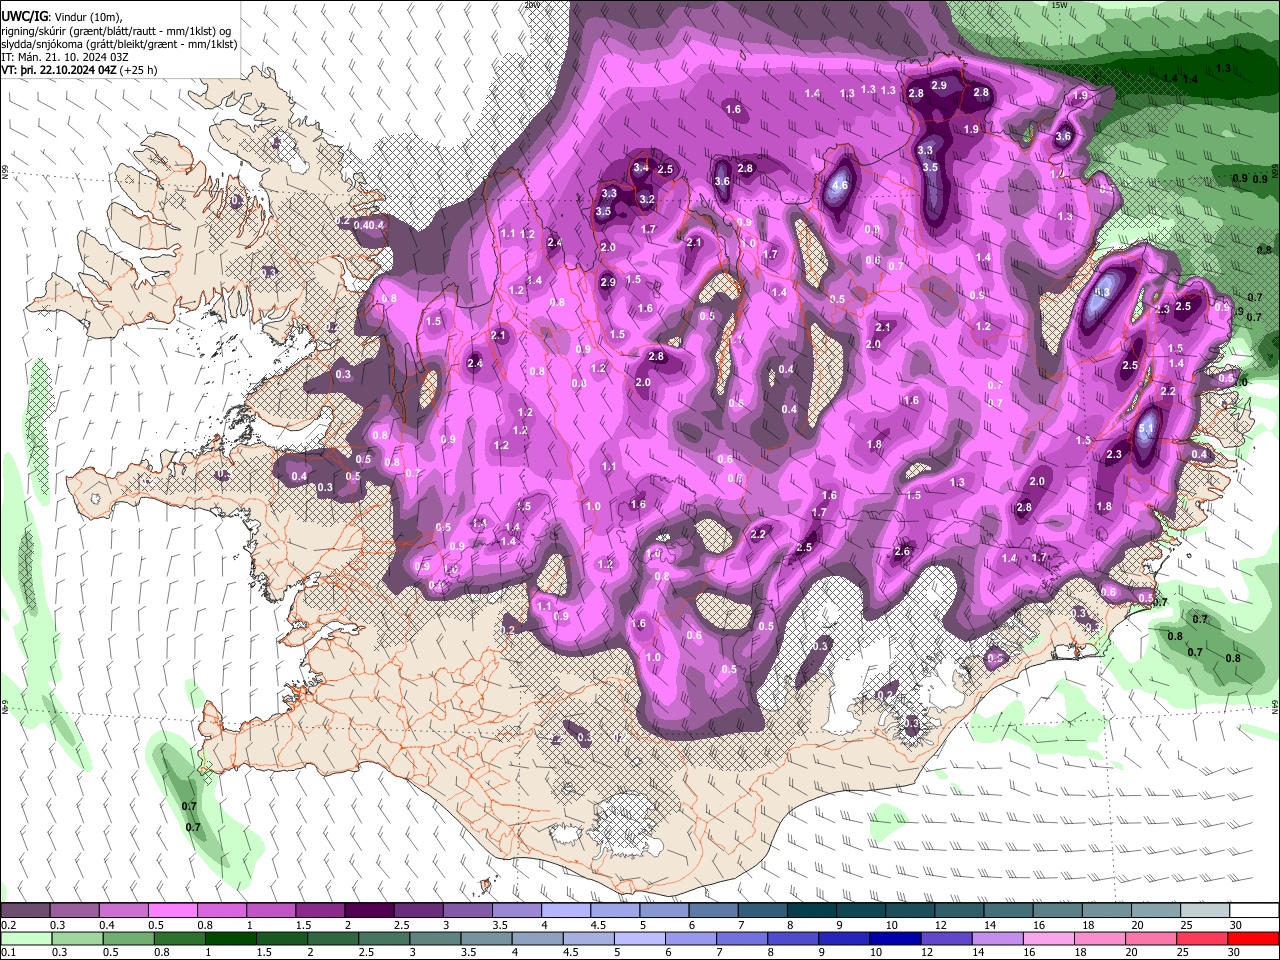Viewport: 1280px width, 960px height.
Task: Click the '4.5' label on the purple snow scale
Action: click(598, 925)
